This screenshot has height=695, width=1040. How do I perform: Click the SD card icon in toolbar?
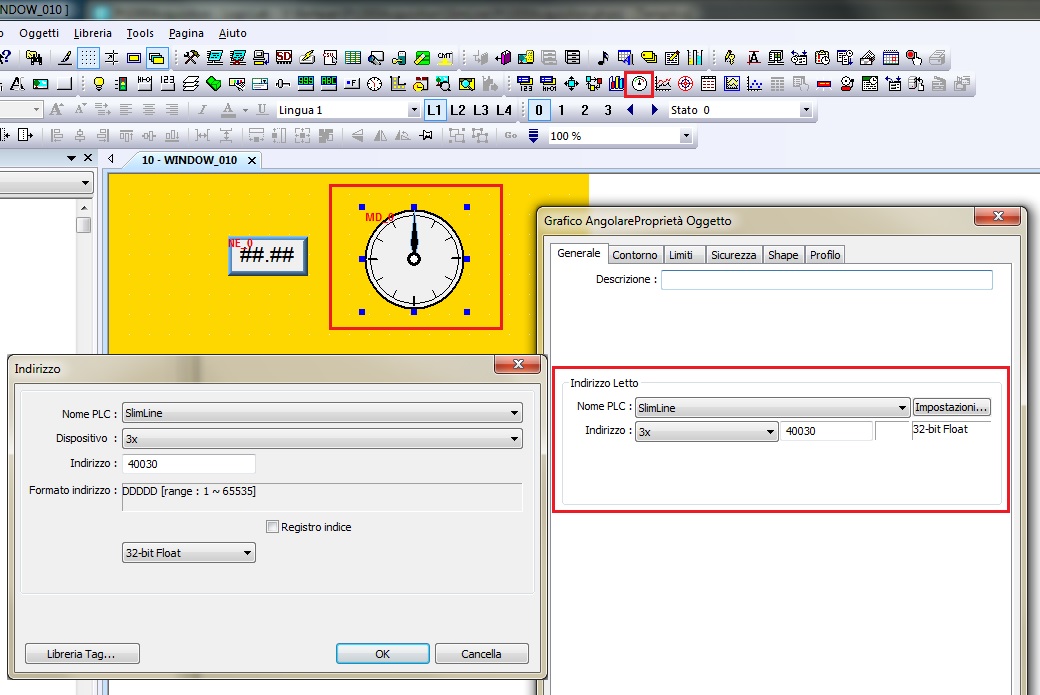click(x=284, y=58)
